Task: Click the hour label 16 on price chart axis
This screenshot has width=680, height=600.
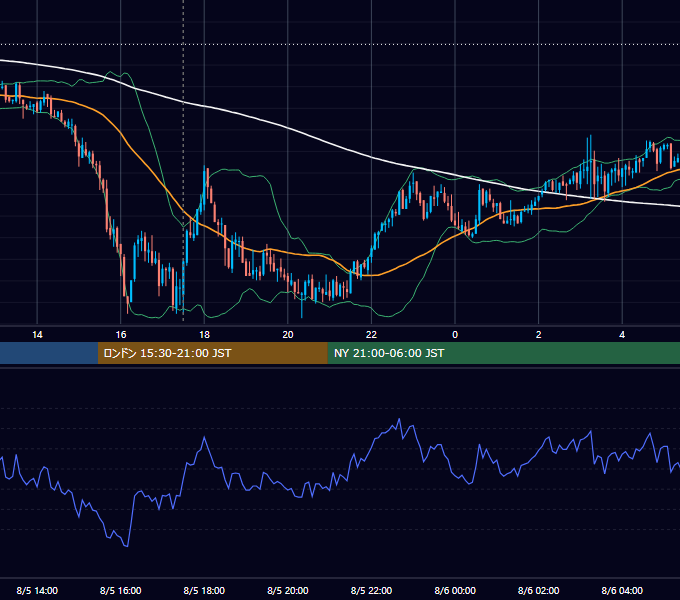Action: pyautogui.click(x=121, y=335)
